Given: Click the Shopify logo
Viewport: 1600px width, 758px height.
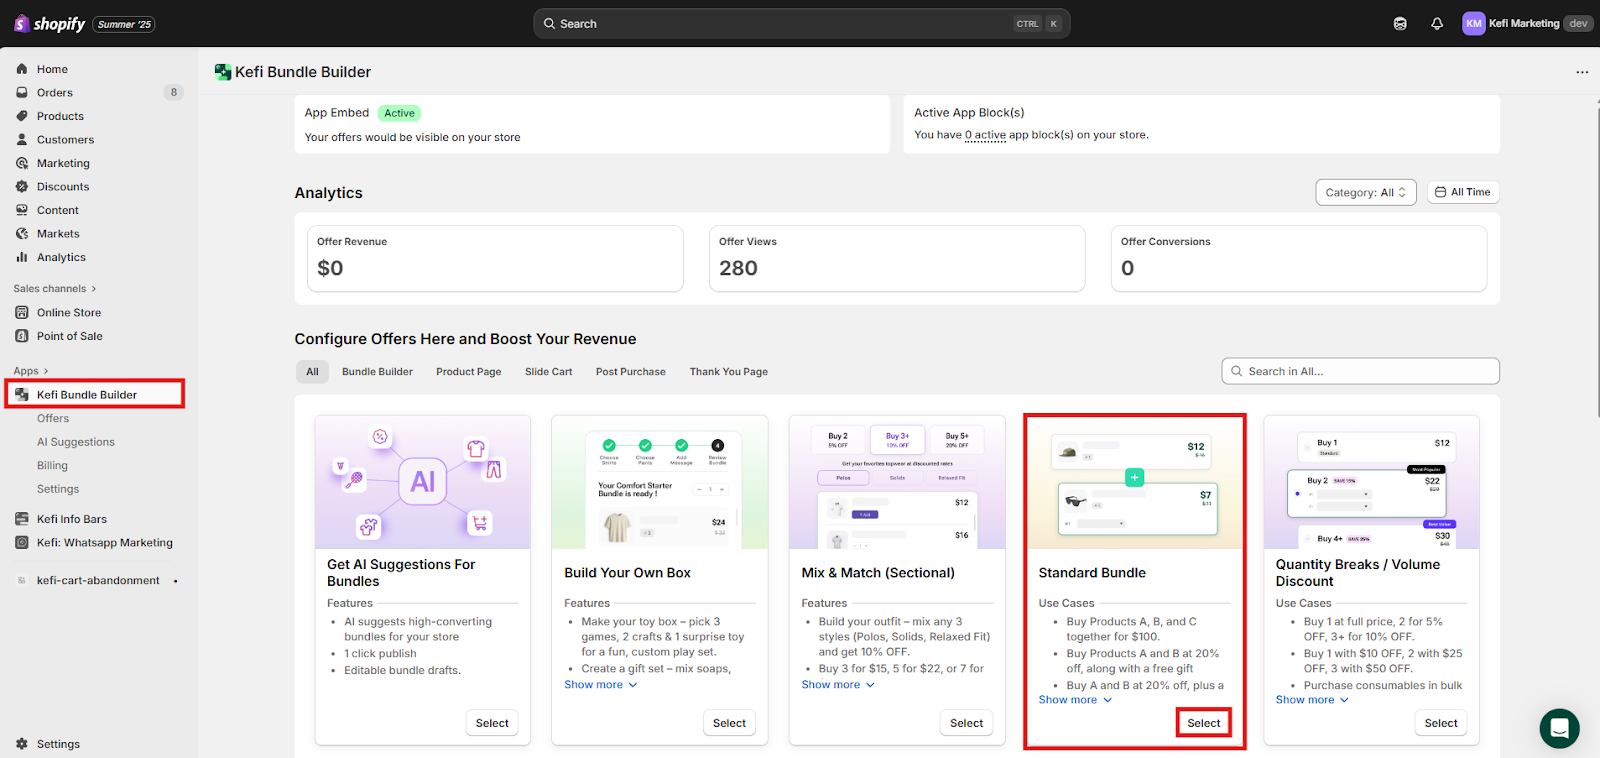Looking at the screenshot, I should coord(50,24).
